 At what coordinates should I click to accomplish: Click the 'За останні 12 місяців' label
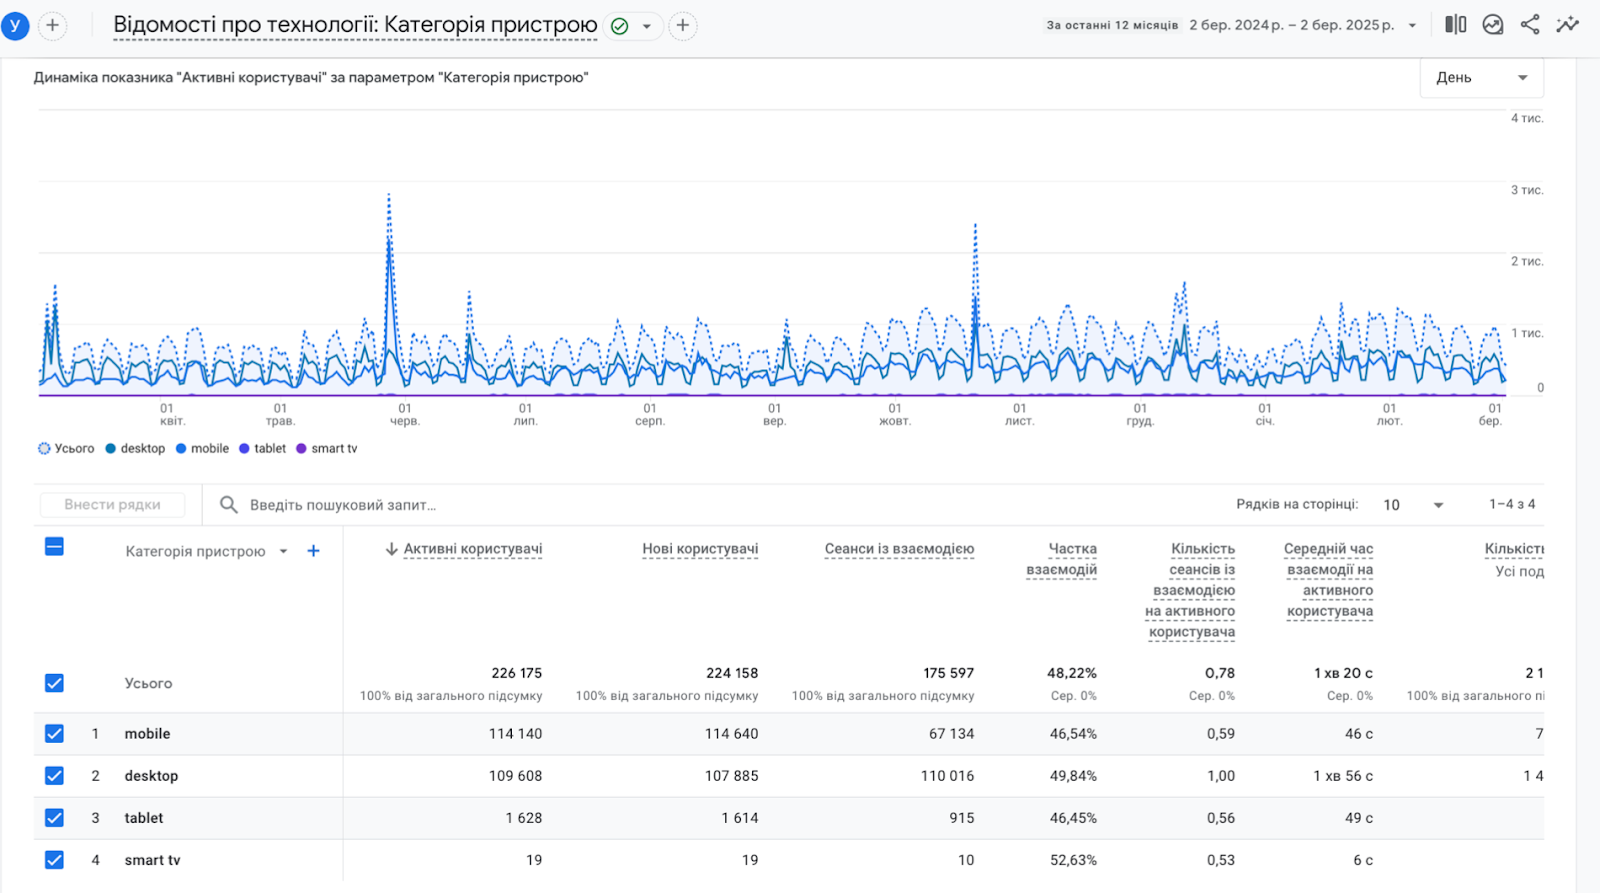pyautogui.click(x=1112, y=26)
